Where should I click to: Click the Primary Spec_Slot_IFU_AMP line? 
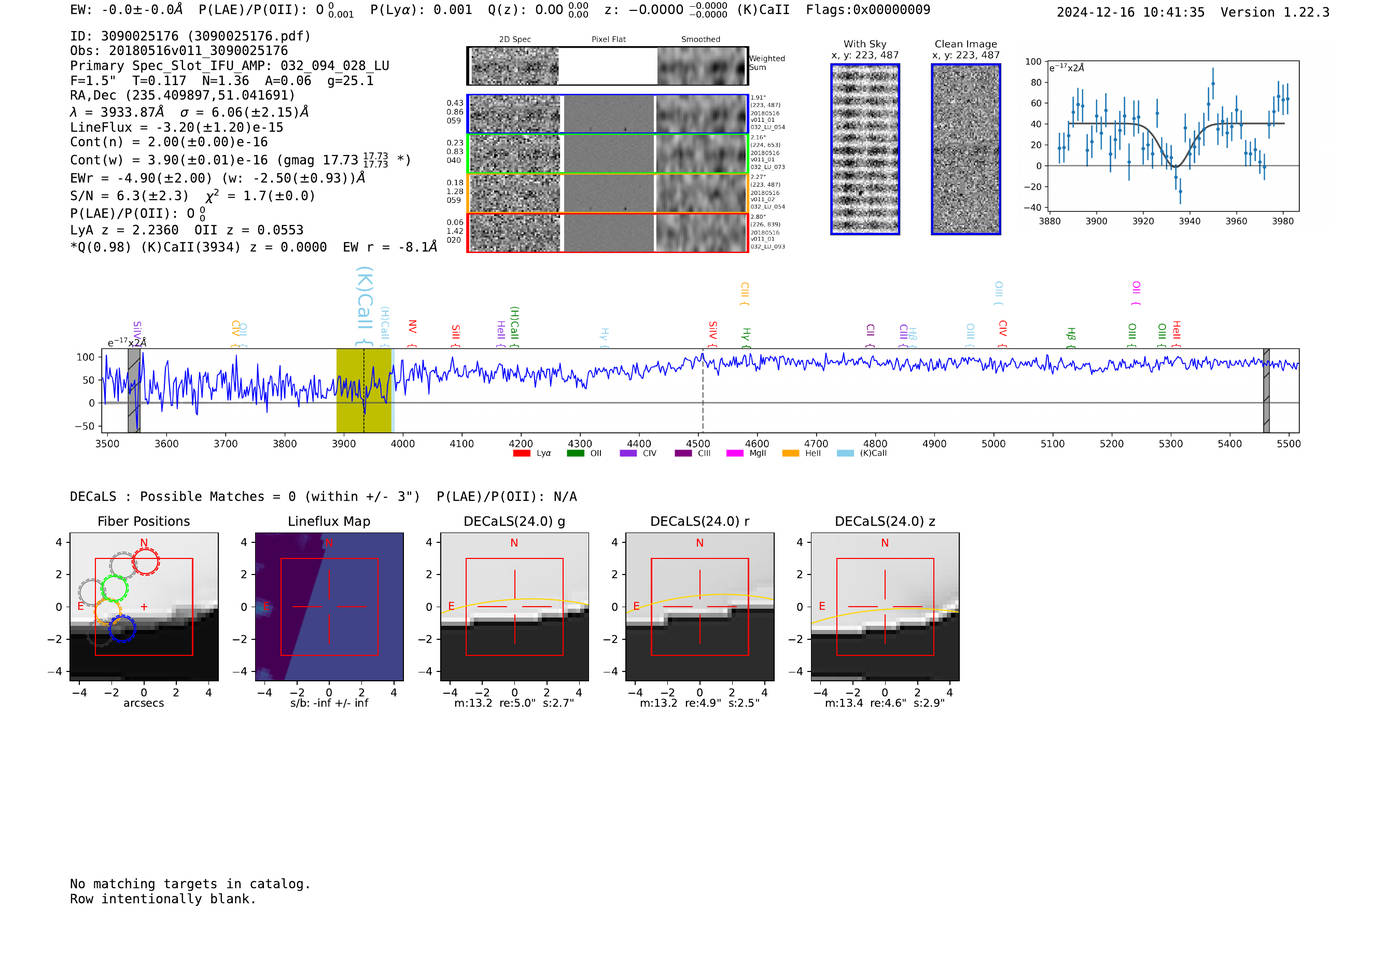[x=230, y=66]
